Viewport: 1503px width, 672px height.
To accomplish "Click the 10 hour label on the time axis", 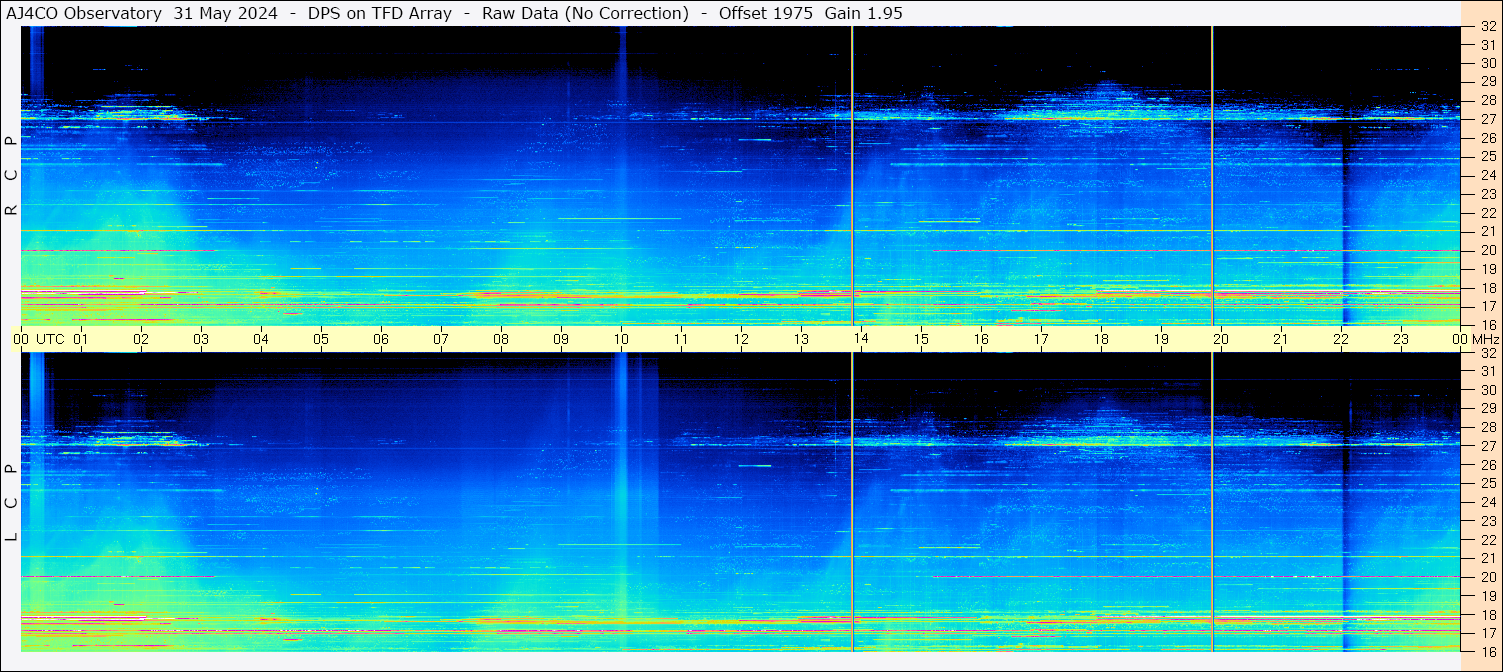I will (621, 339).
